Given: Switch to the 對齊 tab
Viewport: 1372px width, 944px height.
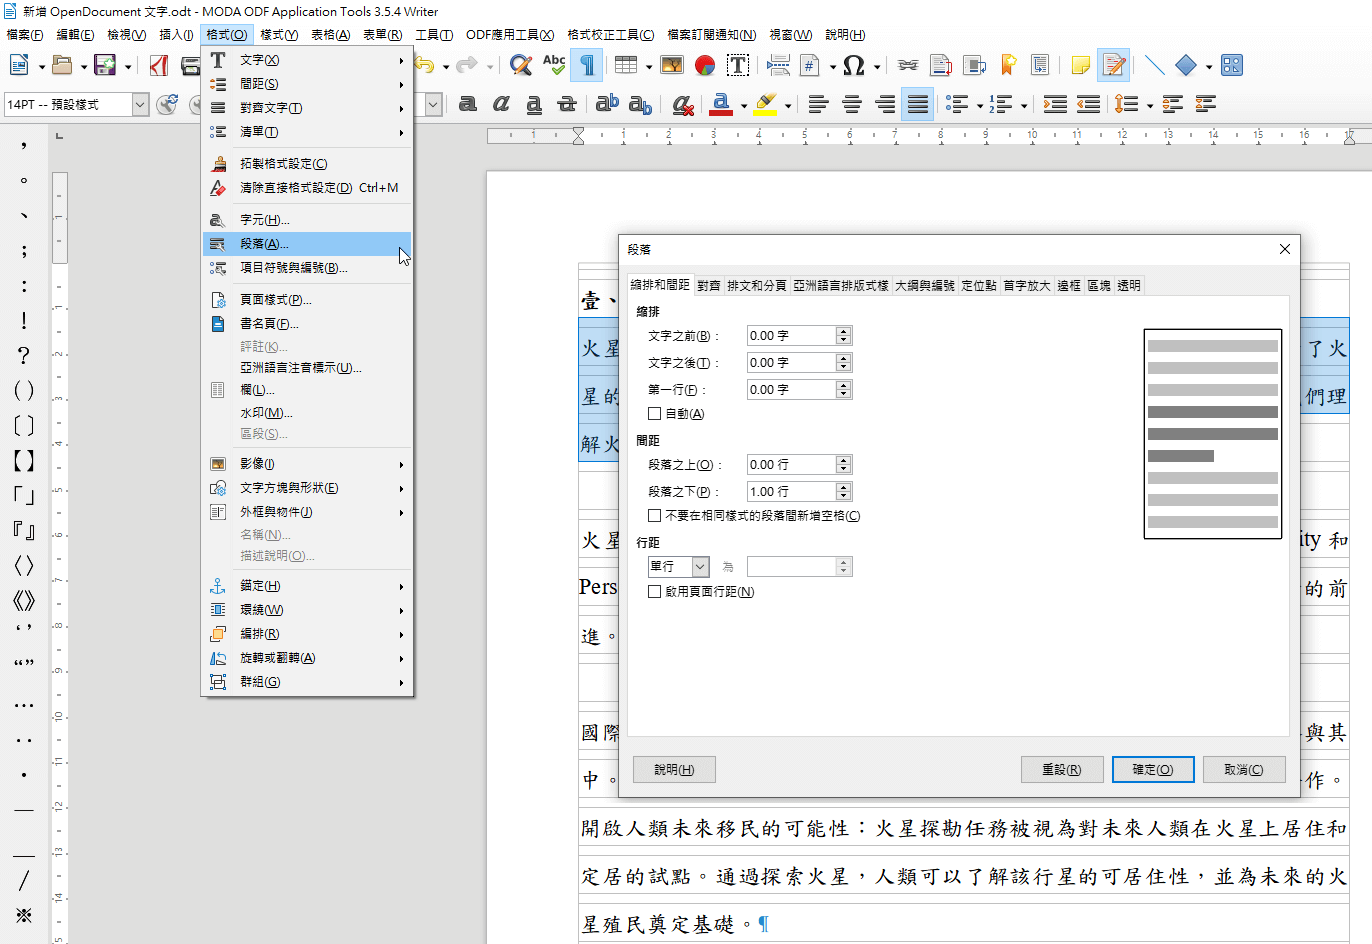Looking at the screenshot, I should click(709, 286).
